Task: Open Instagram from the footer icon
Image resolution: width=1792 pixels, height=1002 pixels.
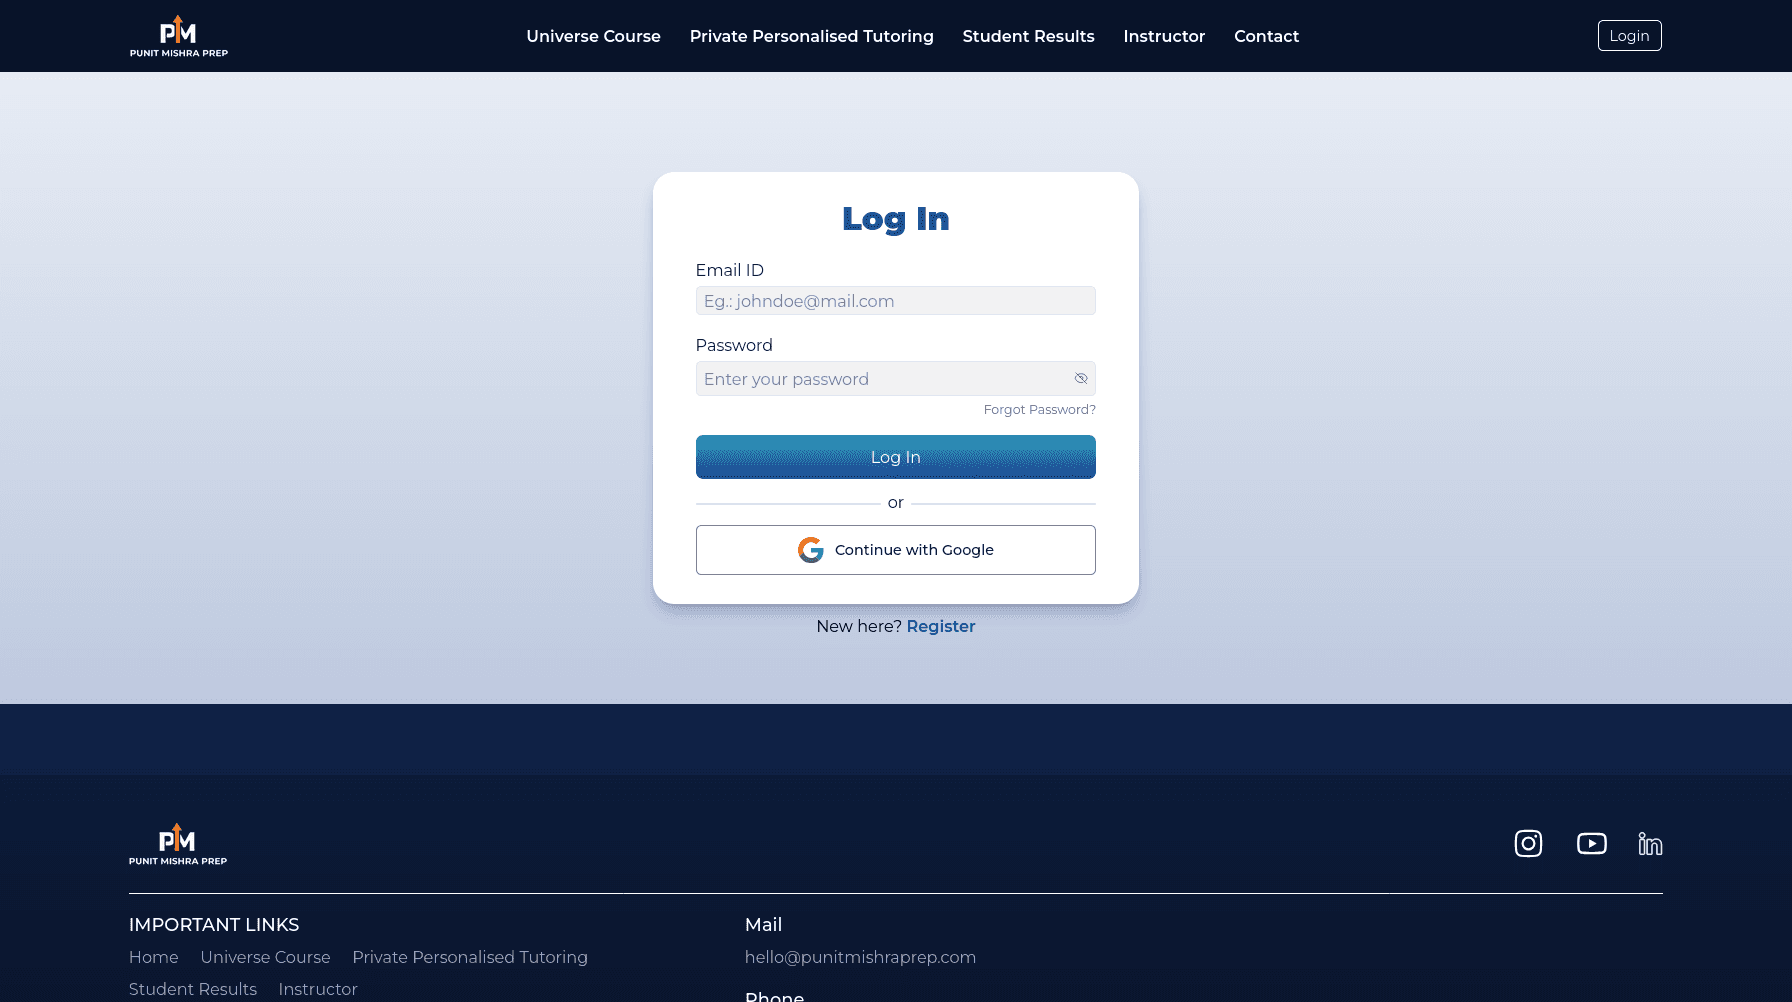Action: coord(1528,844)
